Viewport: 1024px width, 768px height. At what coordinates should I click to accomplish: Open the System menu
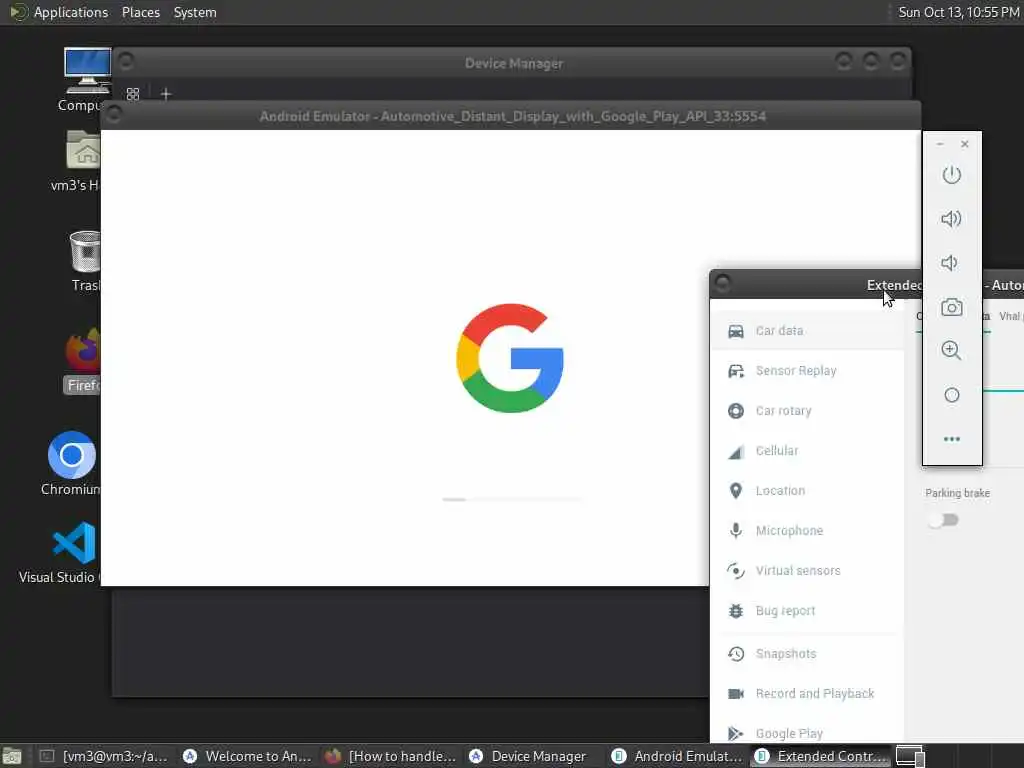click(x=195, y=12)
